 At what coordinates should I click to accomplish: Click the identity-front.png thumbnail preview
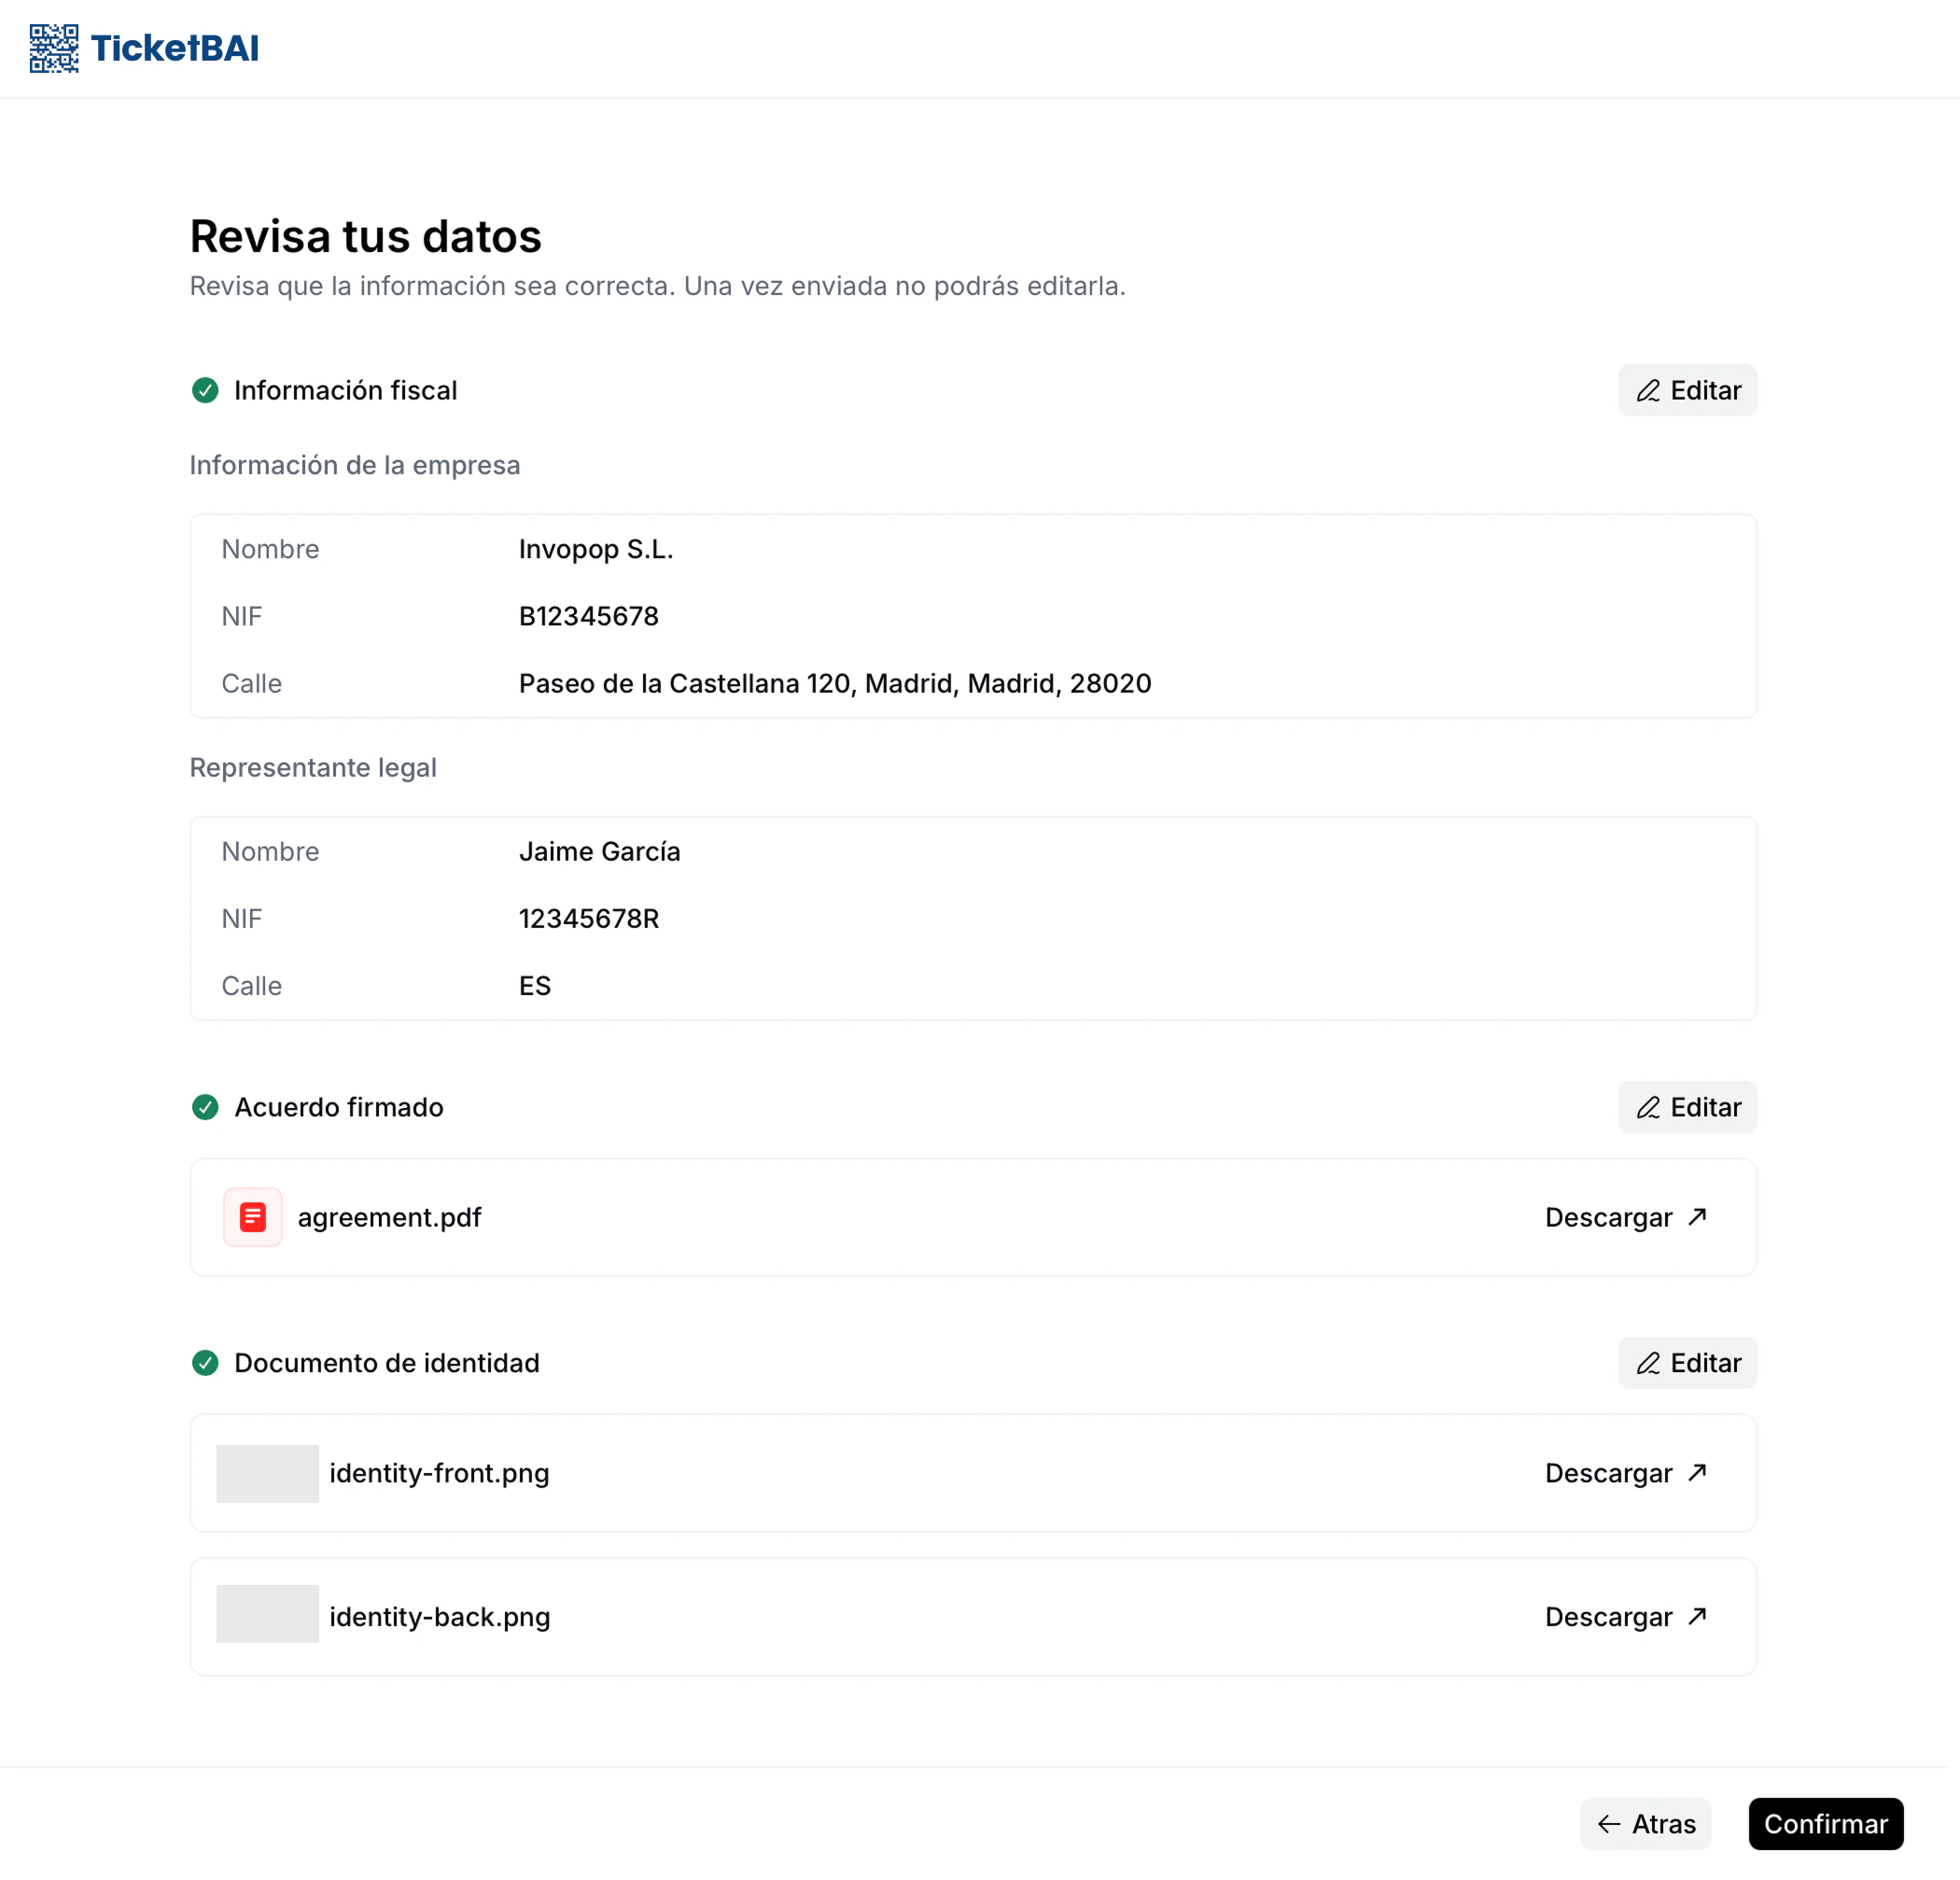(267, 1472)
